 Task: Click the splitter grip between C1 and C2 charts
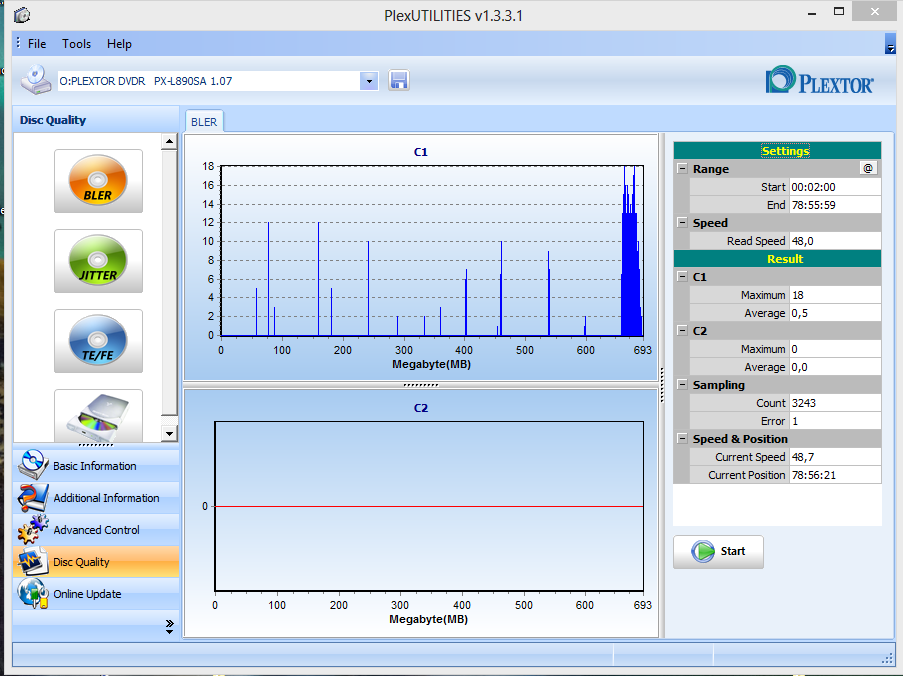[x=421, y=385]
